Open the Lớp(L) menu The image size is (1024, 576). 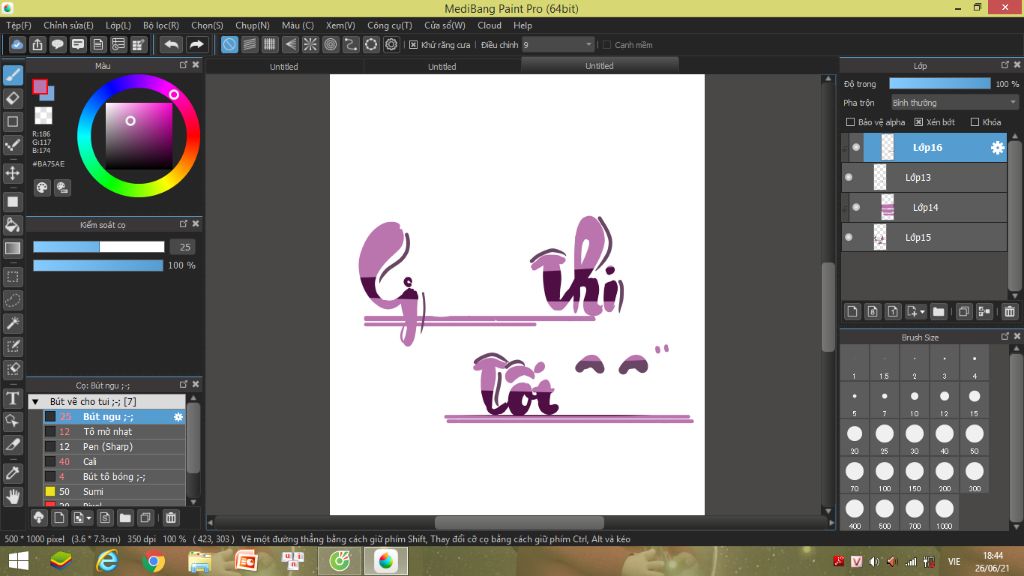point(118,25)
